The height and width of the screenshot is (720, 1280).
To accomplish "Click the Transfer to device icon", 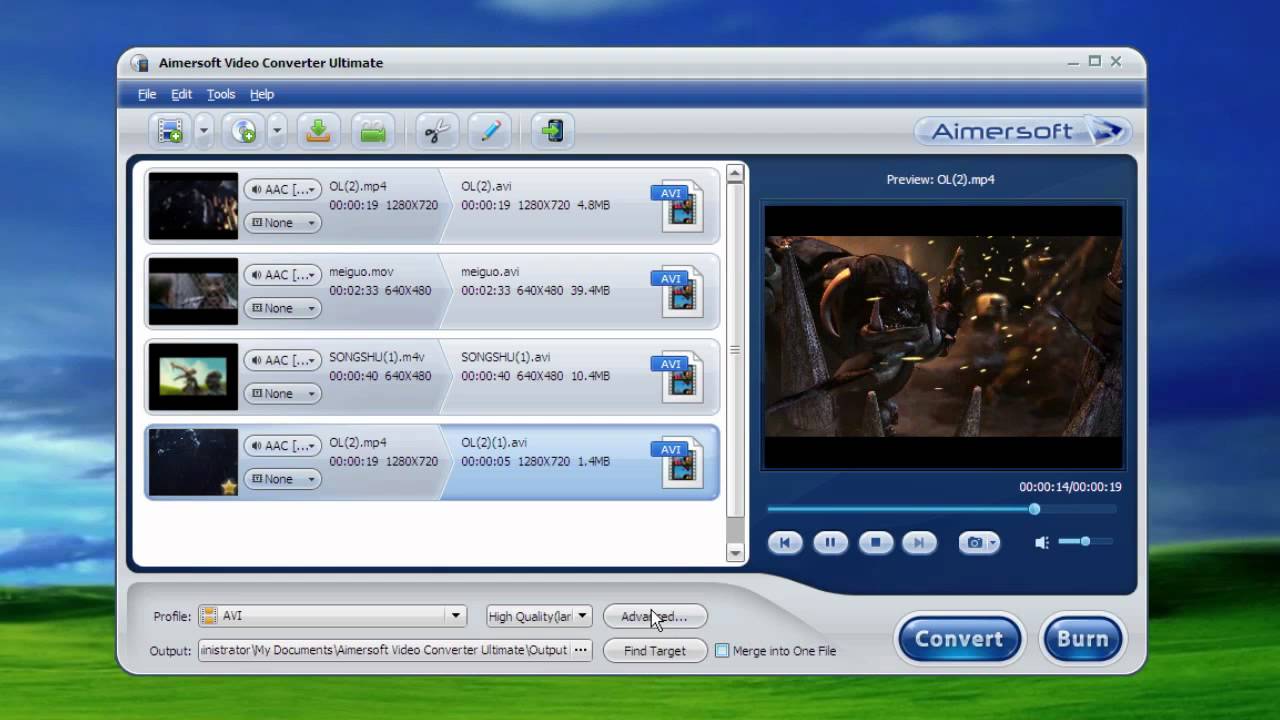I will point(553,131).
